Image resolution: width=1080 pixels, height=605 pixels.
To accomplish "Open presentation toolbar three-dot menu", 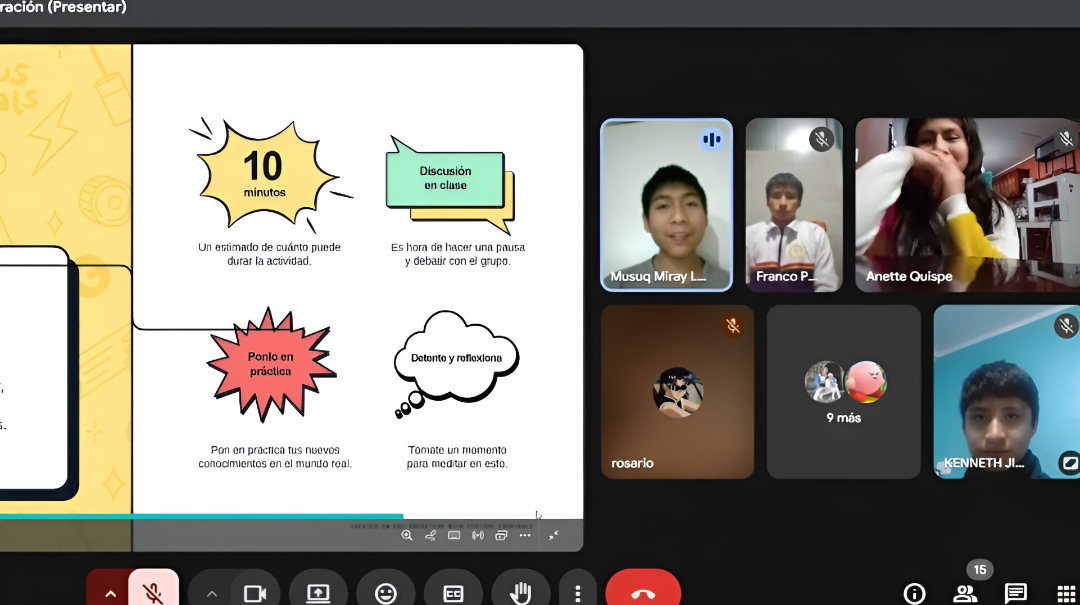I will pyautogui.click(x=525, y=535).
